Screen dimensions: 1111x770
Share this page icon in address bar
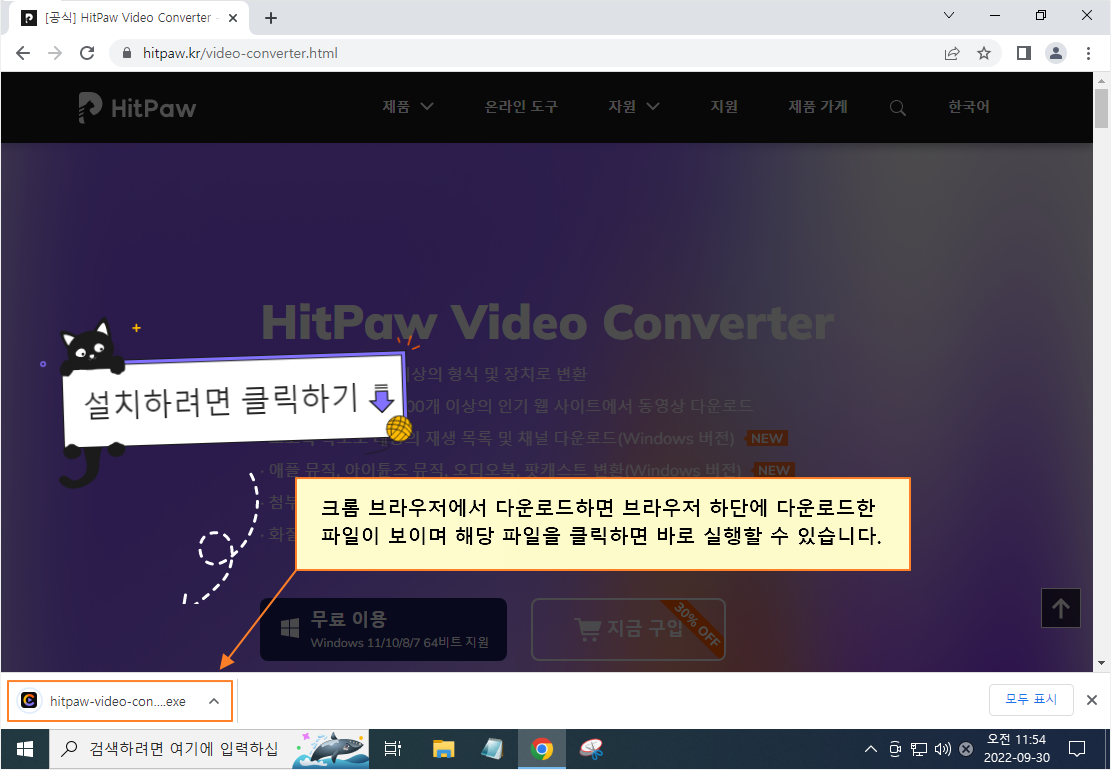click(x=952, y=53)
